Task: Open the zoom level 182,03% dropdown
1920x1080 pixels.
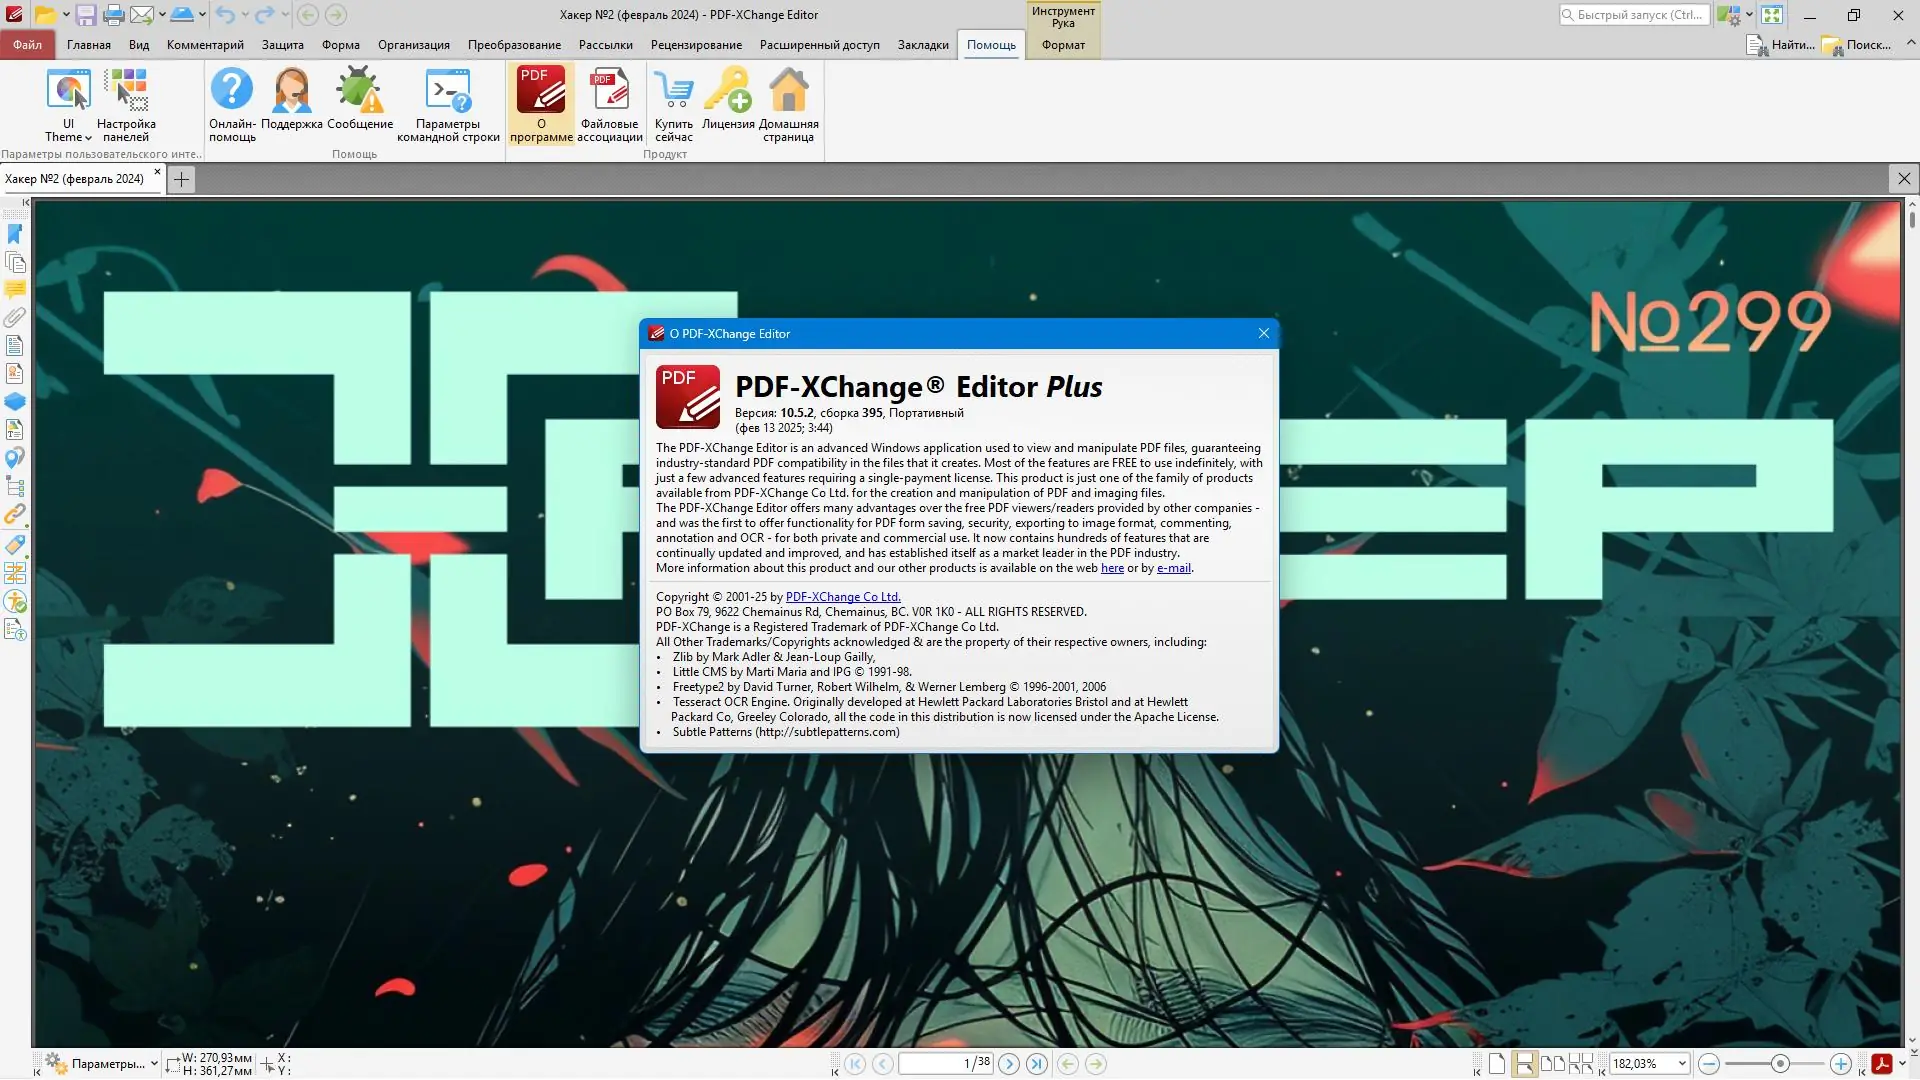Action: click(1682, 1064)
